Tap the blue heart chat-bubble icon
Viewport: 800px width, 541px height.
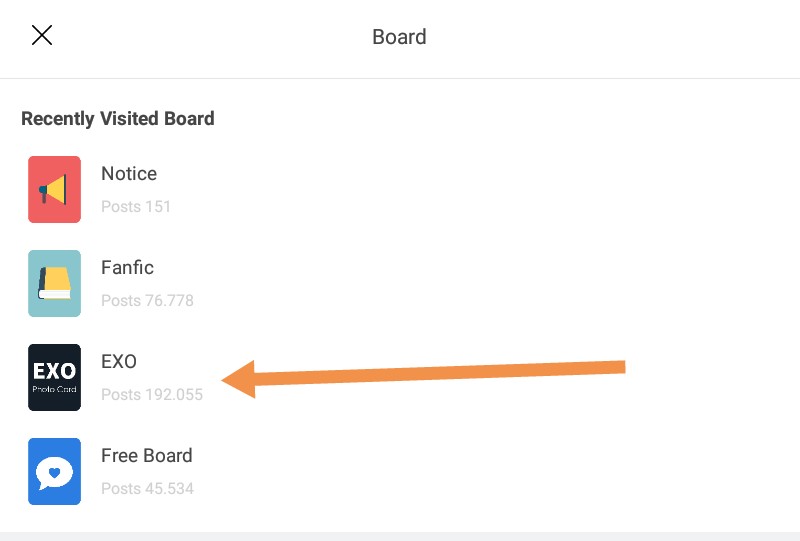tap(54, 471)
